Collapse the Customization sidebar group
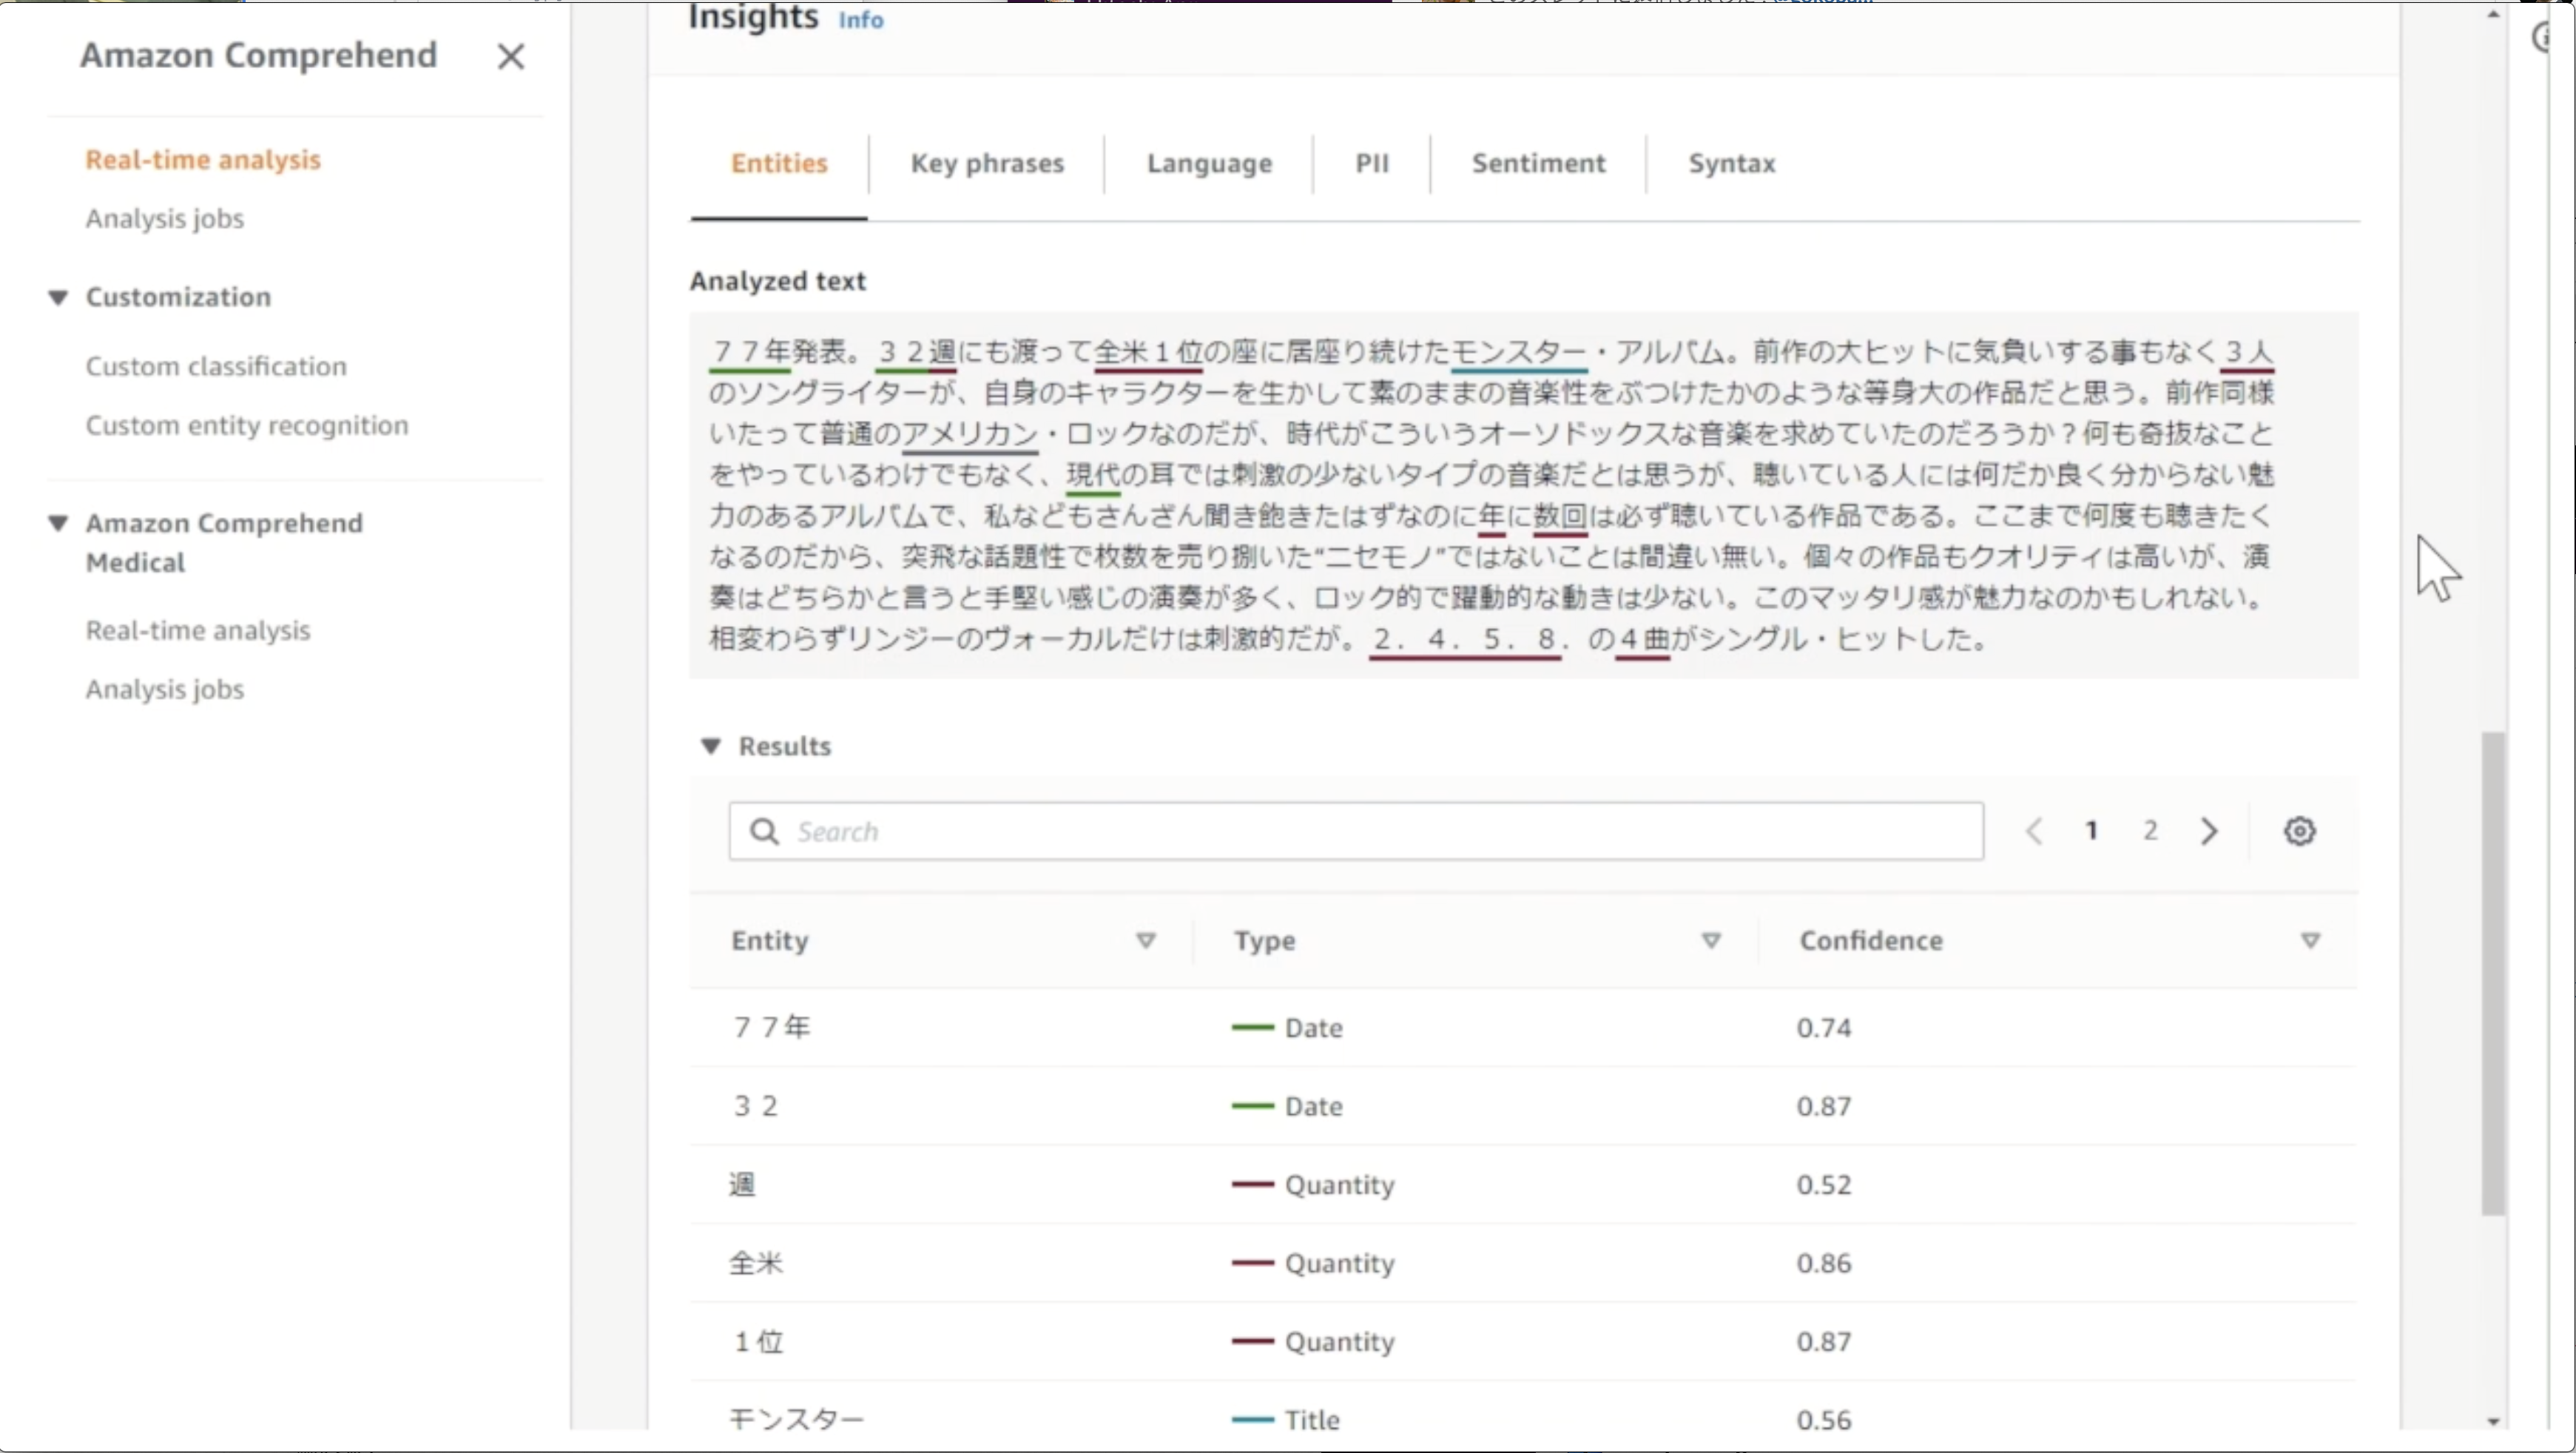The image size is (2576, 1453). point(58,297)
